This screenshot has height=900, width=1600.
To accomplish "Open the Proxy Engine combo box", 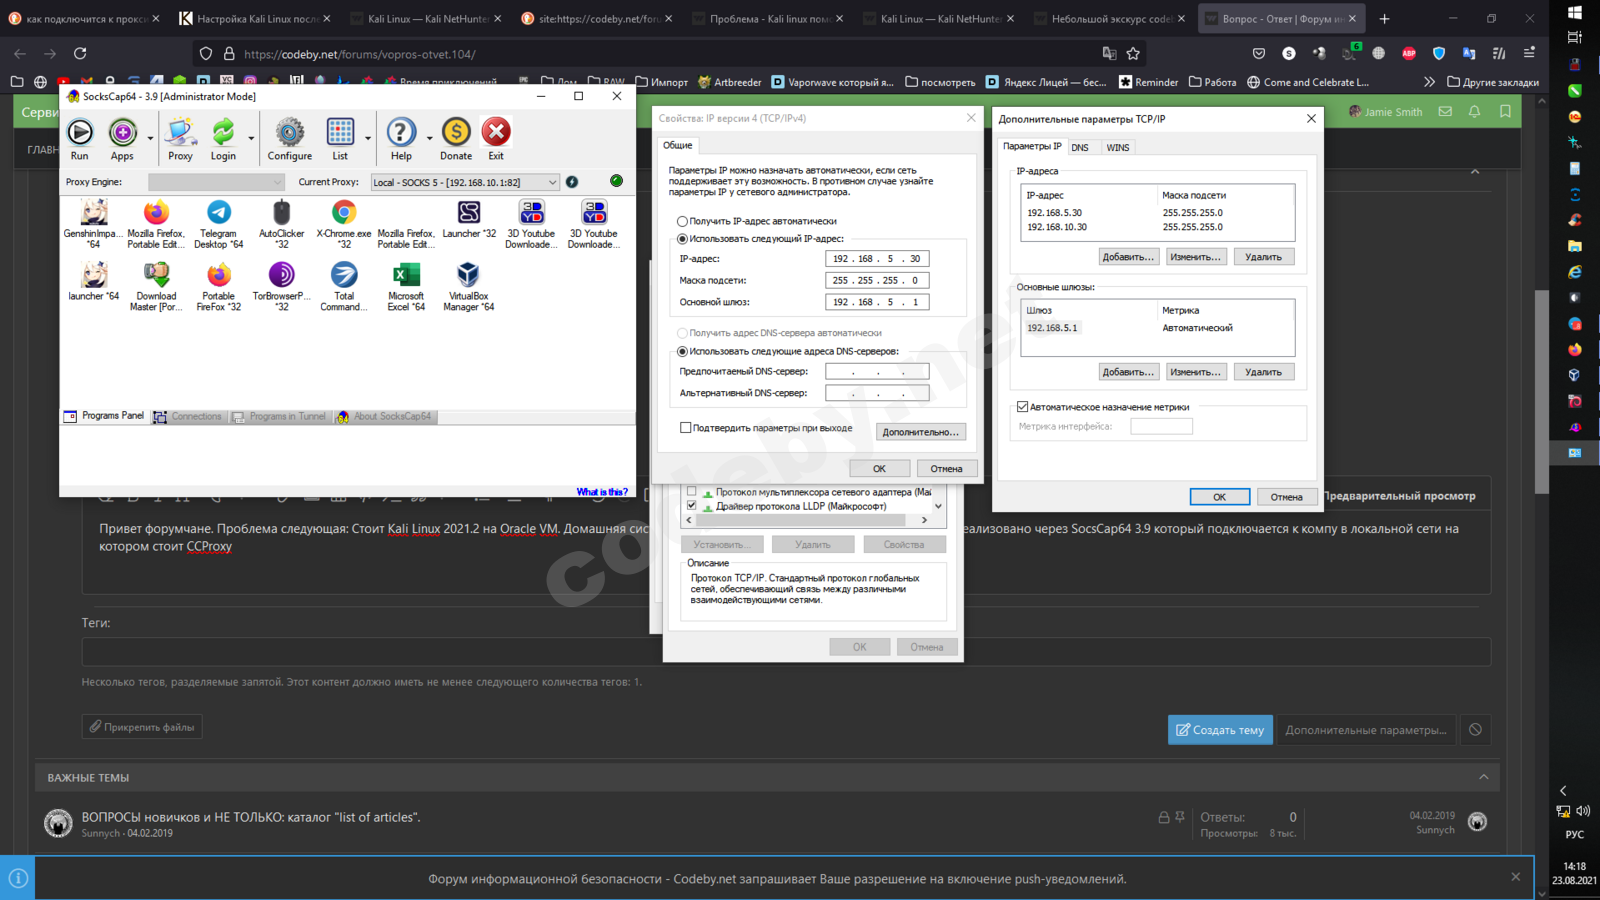I will coord(216,182).
